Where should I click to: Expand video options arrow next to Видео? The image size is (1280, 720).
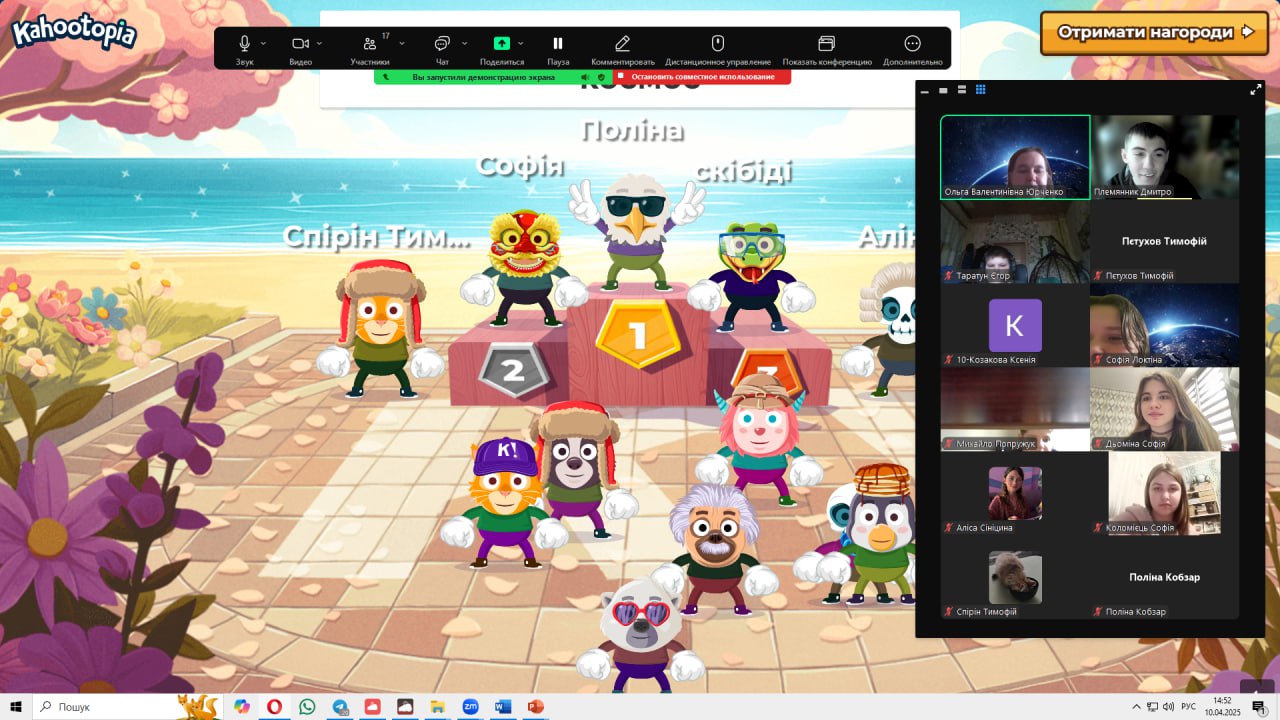click(320, 44)
